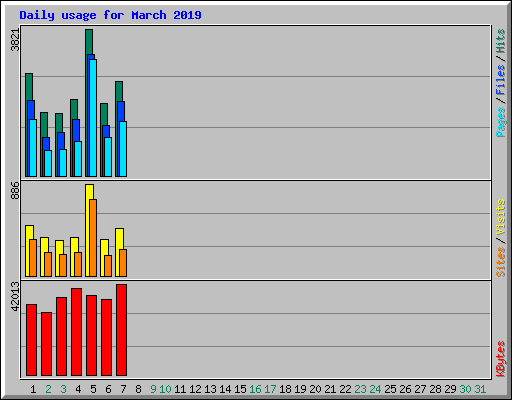The image size is (512, 400).
Task: Click day 8 on the x-axis
Action: 138,389
